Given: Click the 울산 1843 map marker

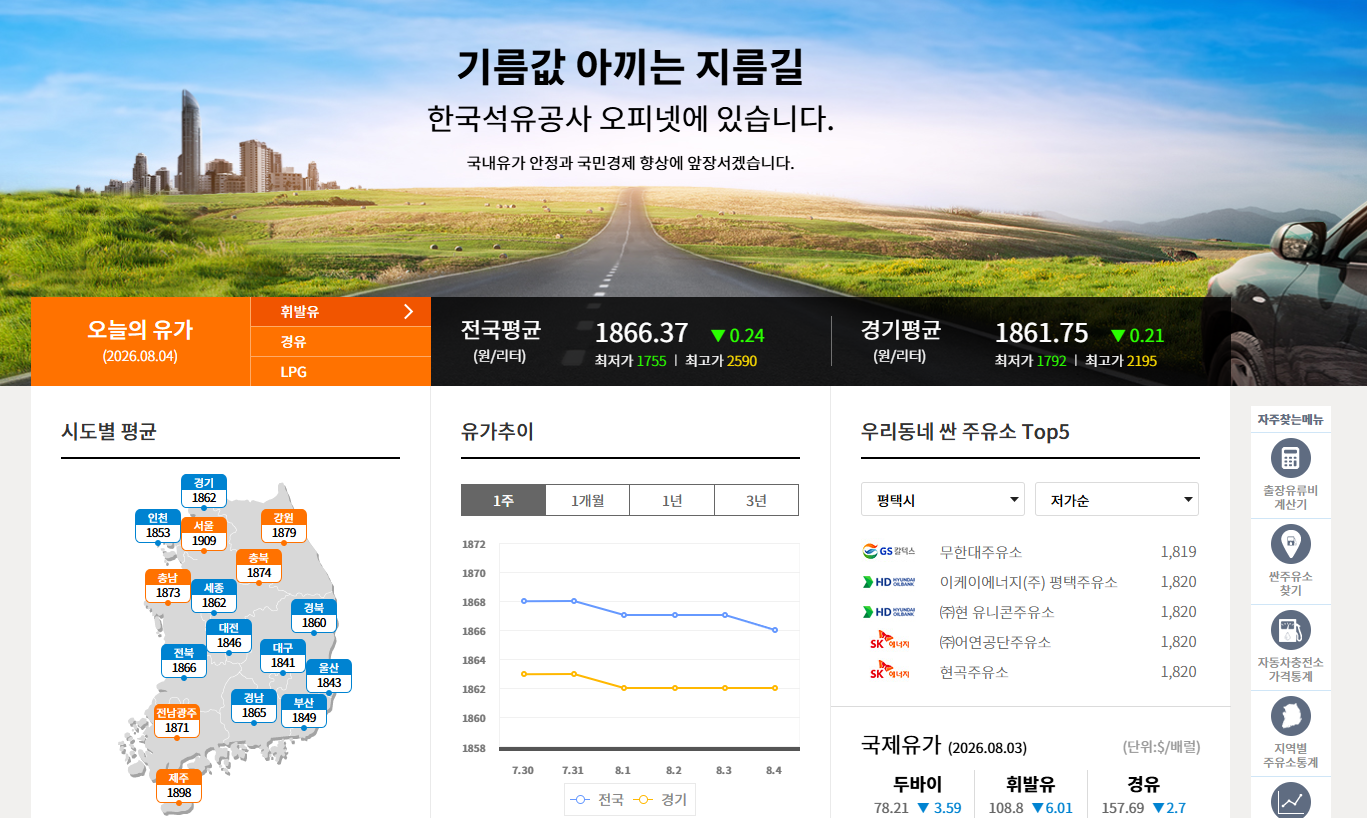Looking at the screenshot, I should (329, 676).
